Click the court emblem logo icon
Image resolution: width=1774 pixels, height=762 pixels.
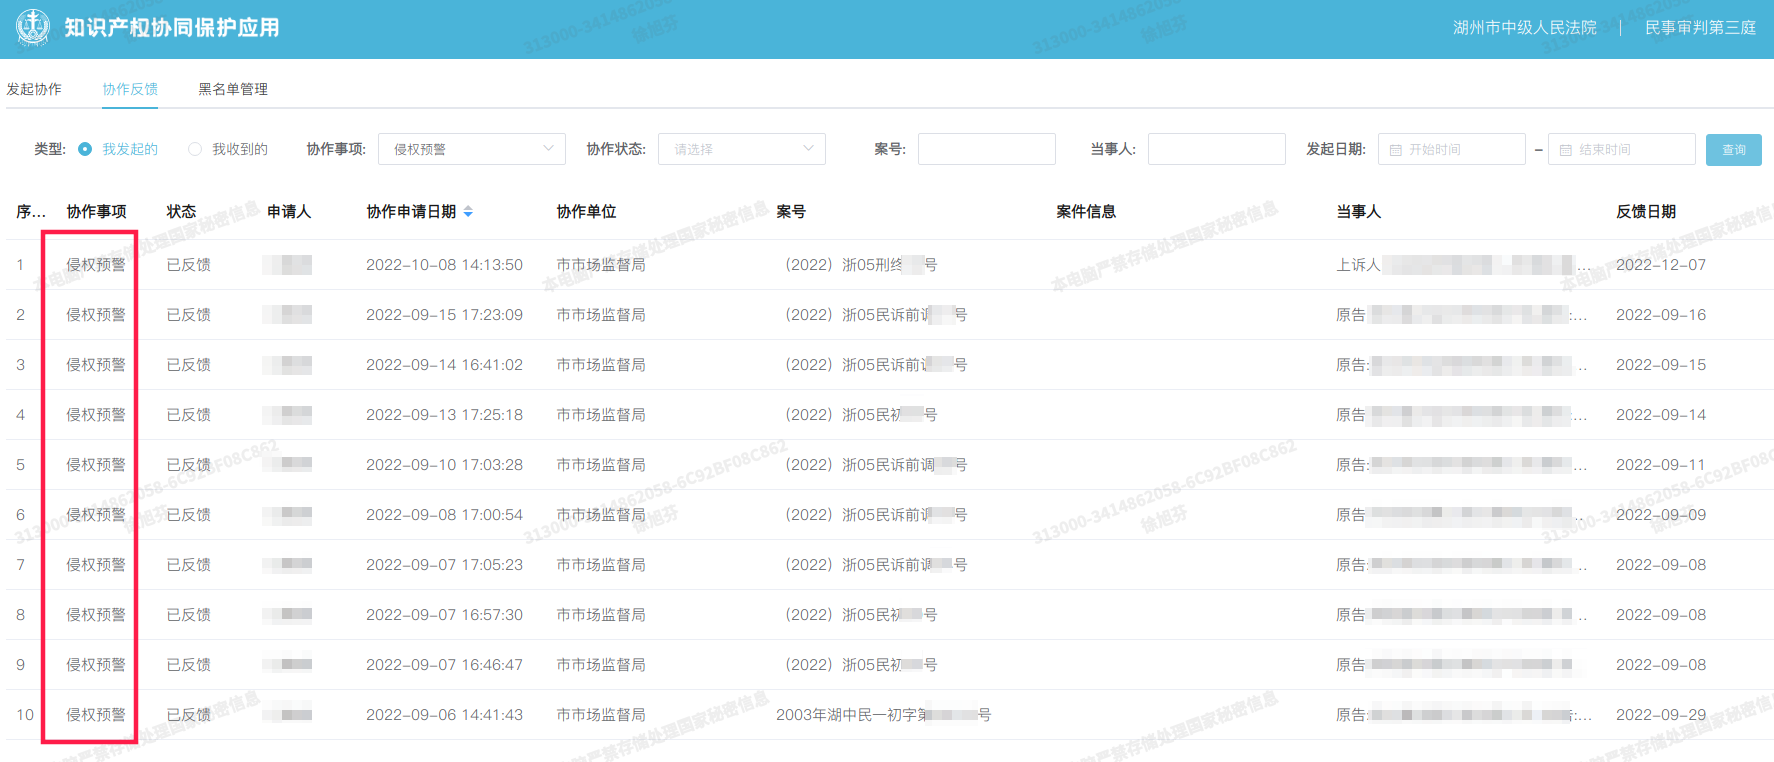pyautogui.click(x=33, y=28)
